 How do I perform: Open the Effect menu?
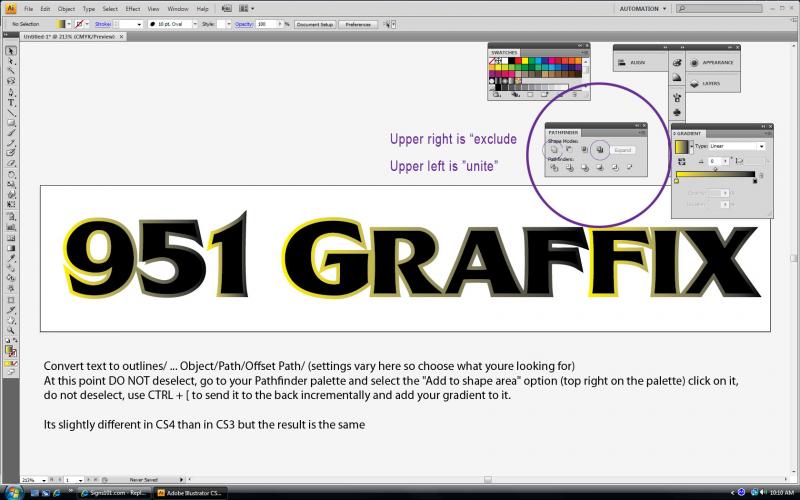[133, 9]
